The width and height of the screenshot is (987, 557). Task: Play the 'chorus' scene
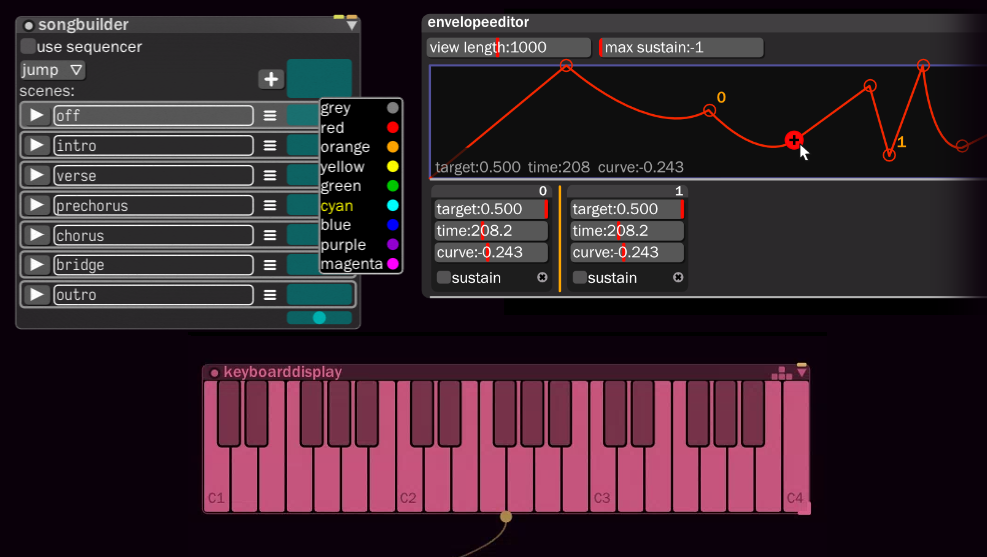37,235
